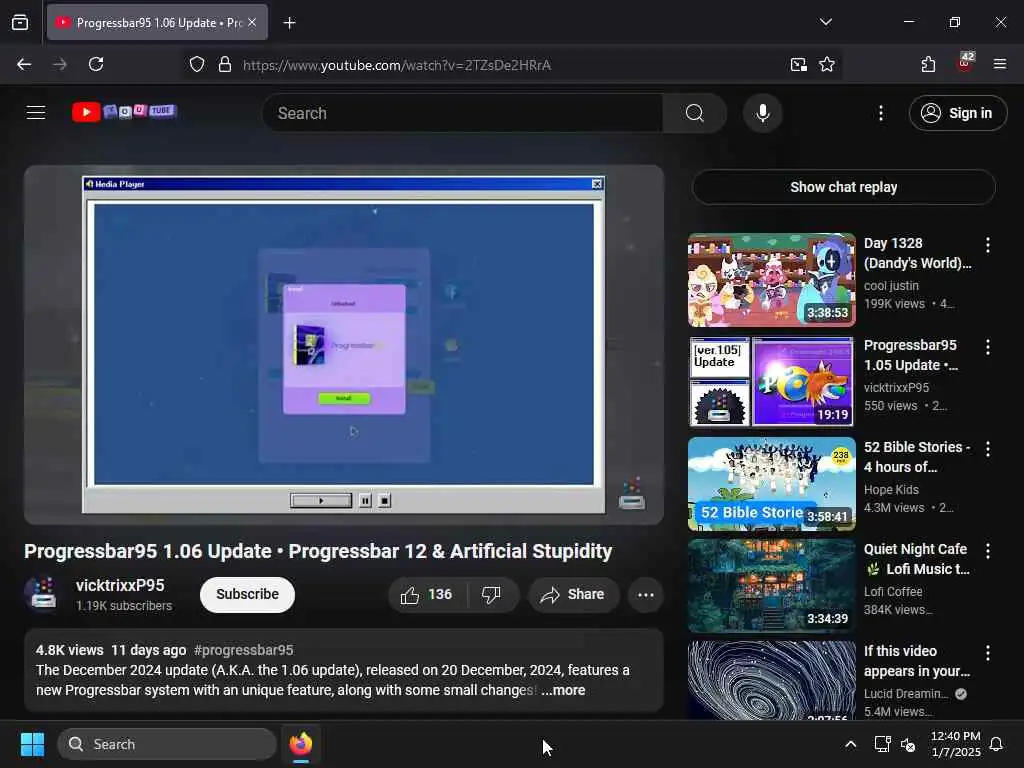Subscribe to vicktrixxP95
Screen dimensions: 1024x768
coord(248,594)
